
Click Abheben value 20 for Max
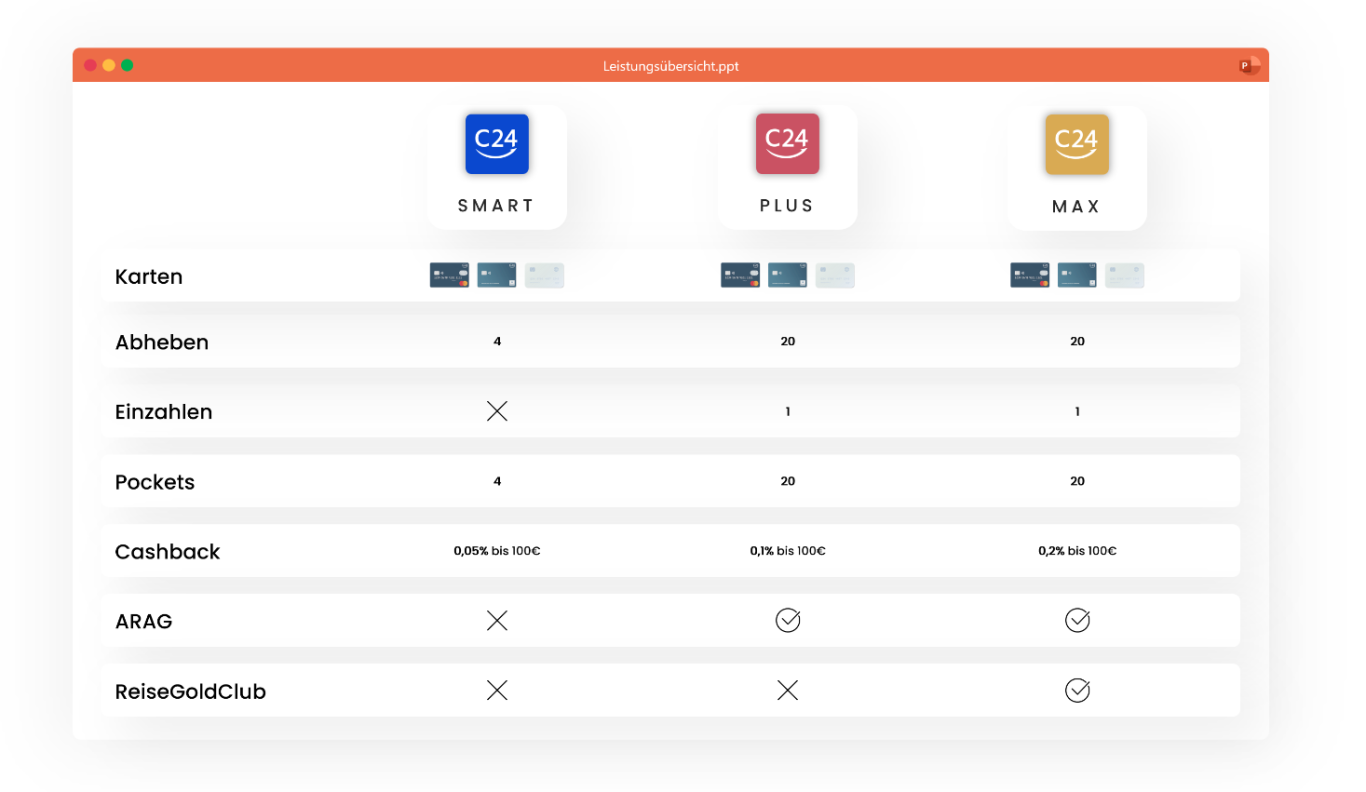(1077, 341)
